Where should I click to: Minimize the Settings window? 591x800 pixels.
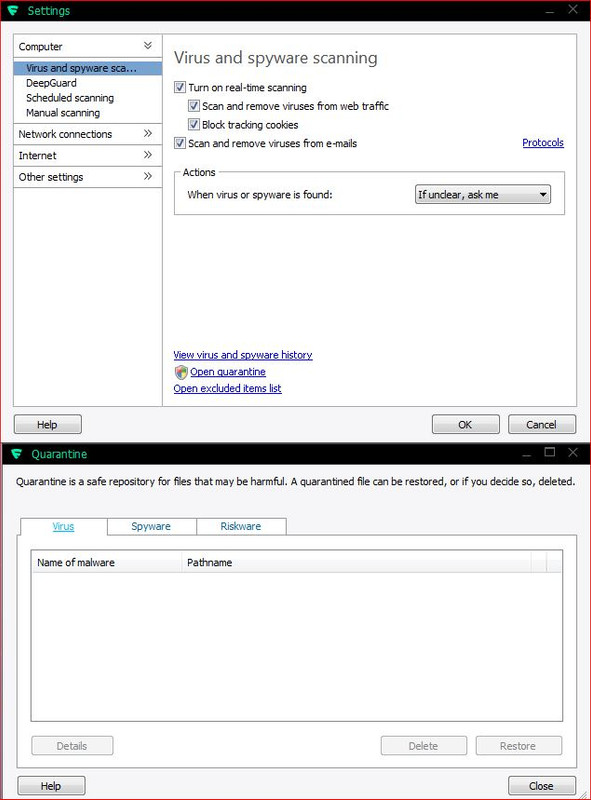pyautogui.click(x=550, y=11)
